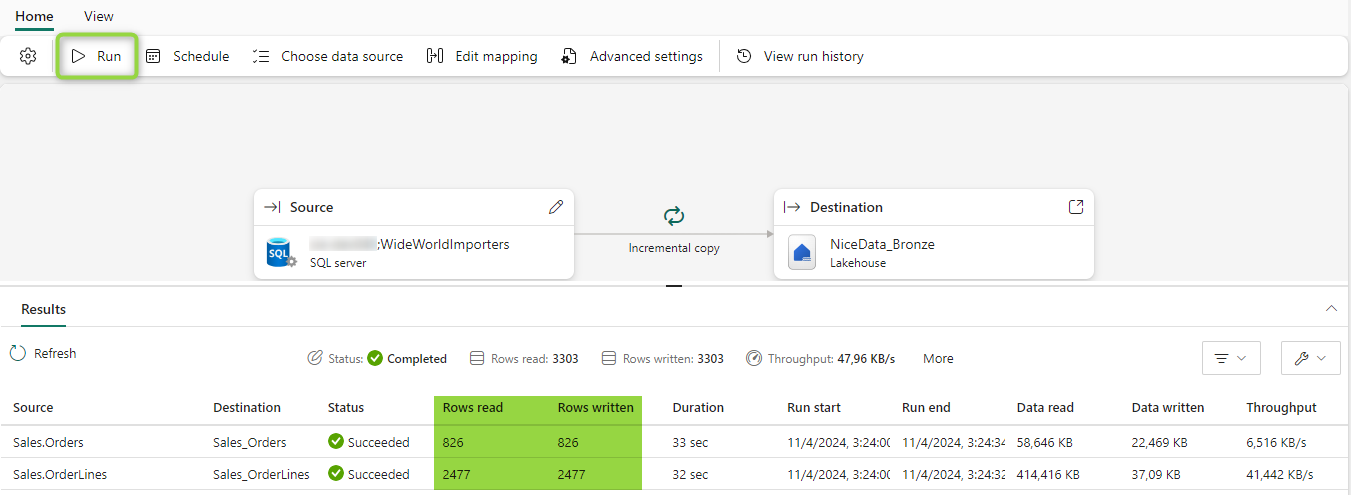The width and height of the screenshot is (1351, 495).
Task: Click the Status column header
Action: [346, 407]
